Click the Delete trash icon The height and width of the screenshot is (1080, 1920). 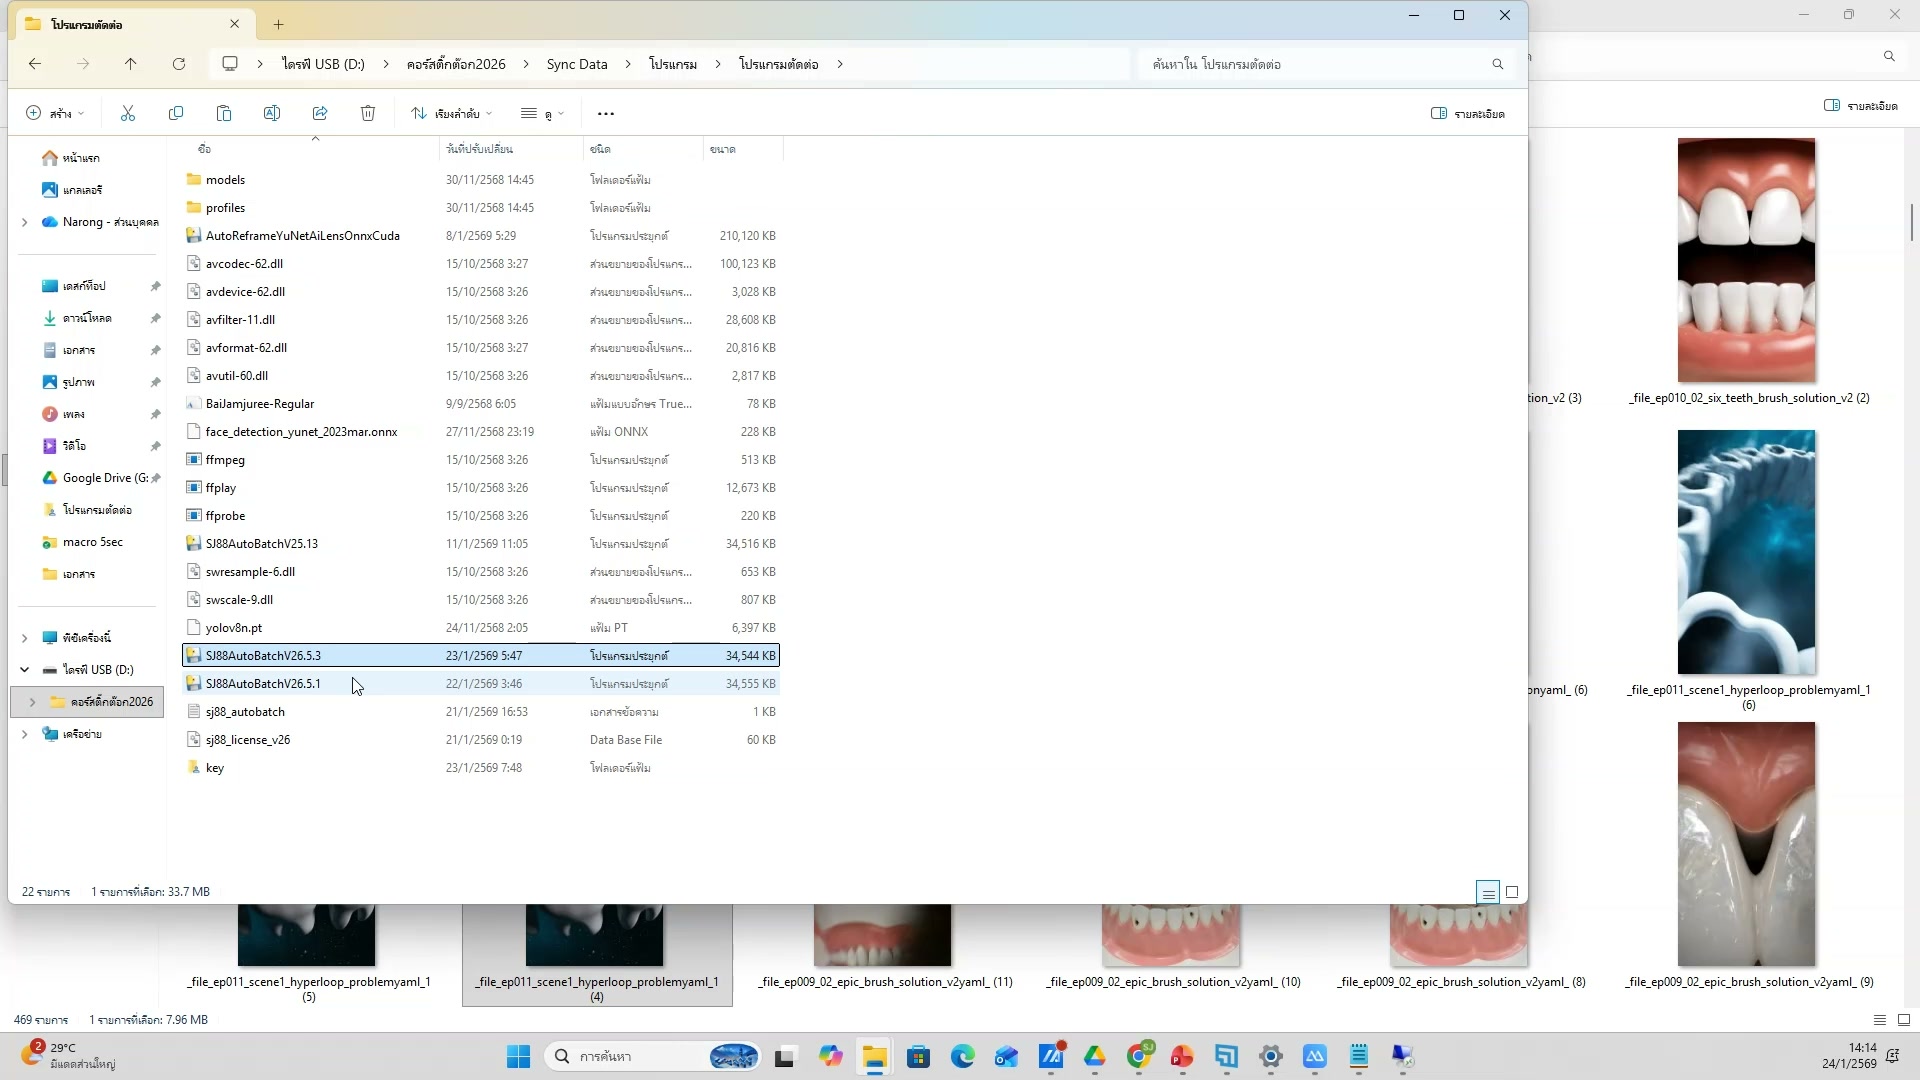click(368, 113)
